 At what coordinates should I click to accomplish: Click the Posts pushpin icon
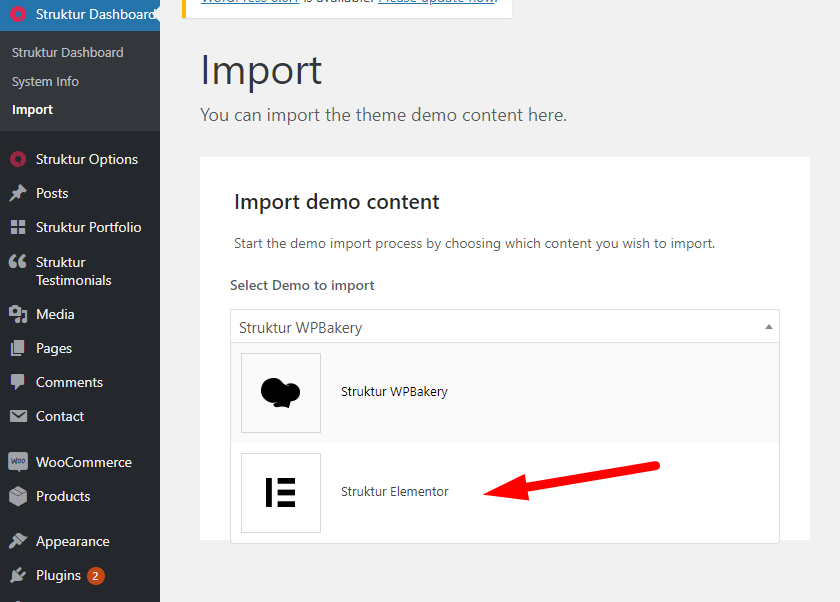coord(18,193)
